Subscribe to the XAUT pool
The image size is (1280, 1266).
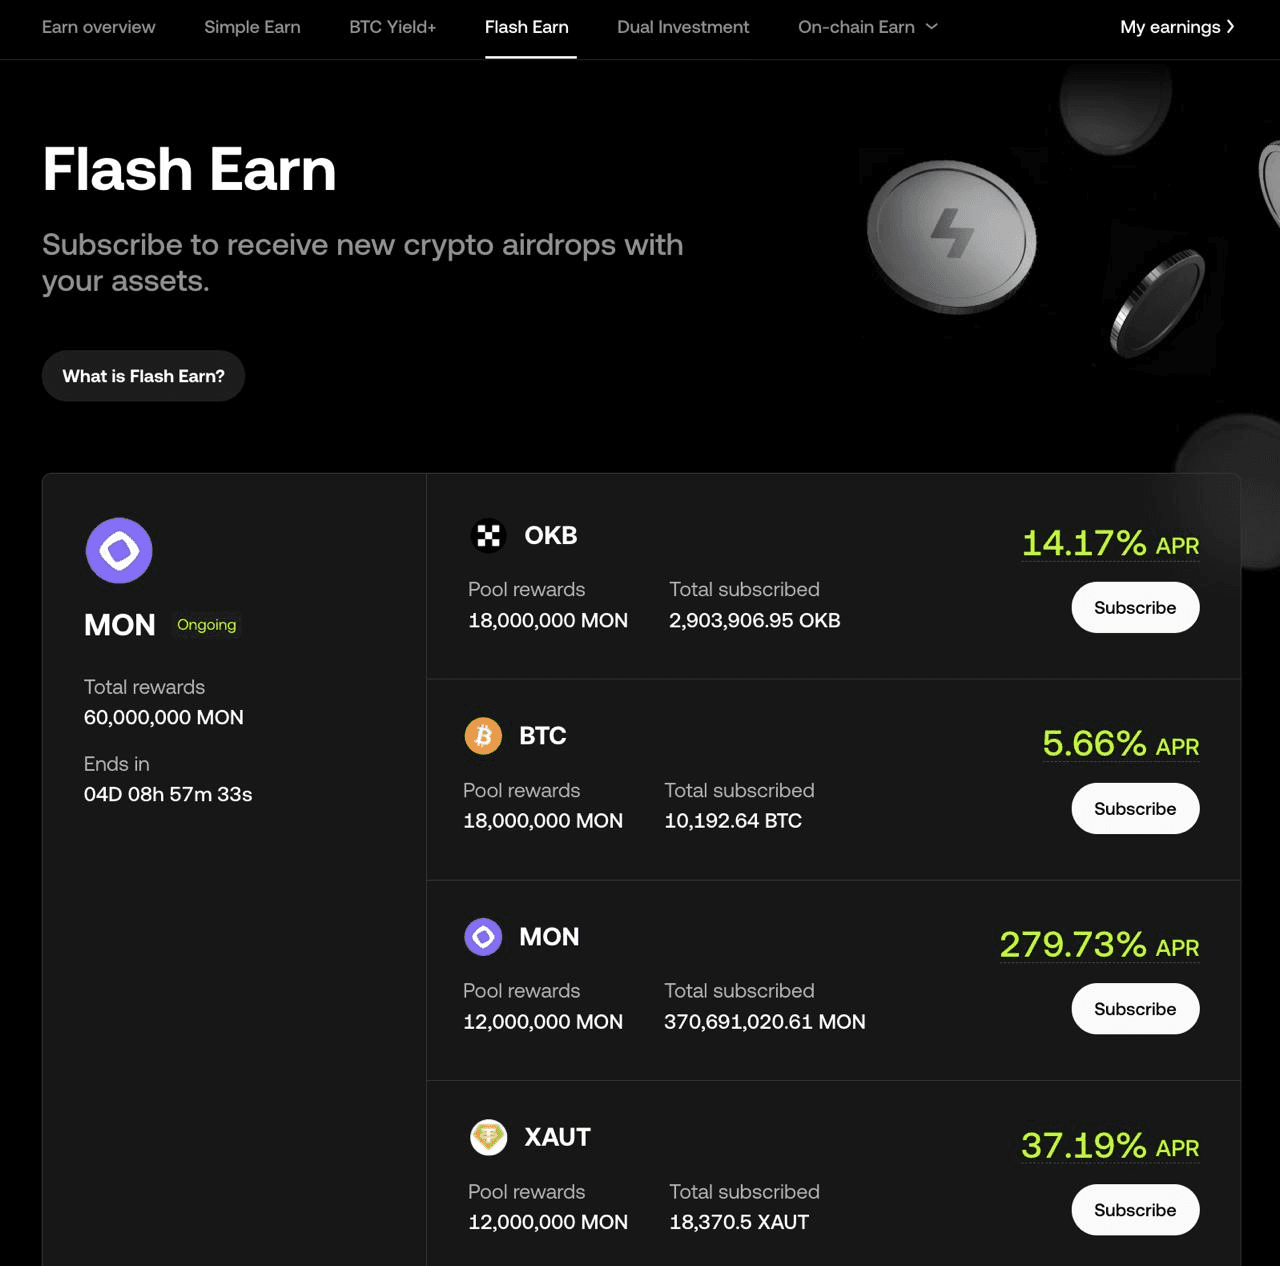pyautogui.click(x=1135, y=1210)
